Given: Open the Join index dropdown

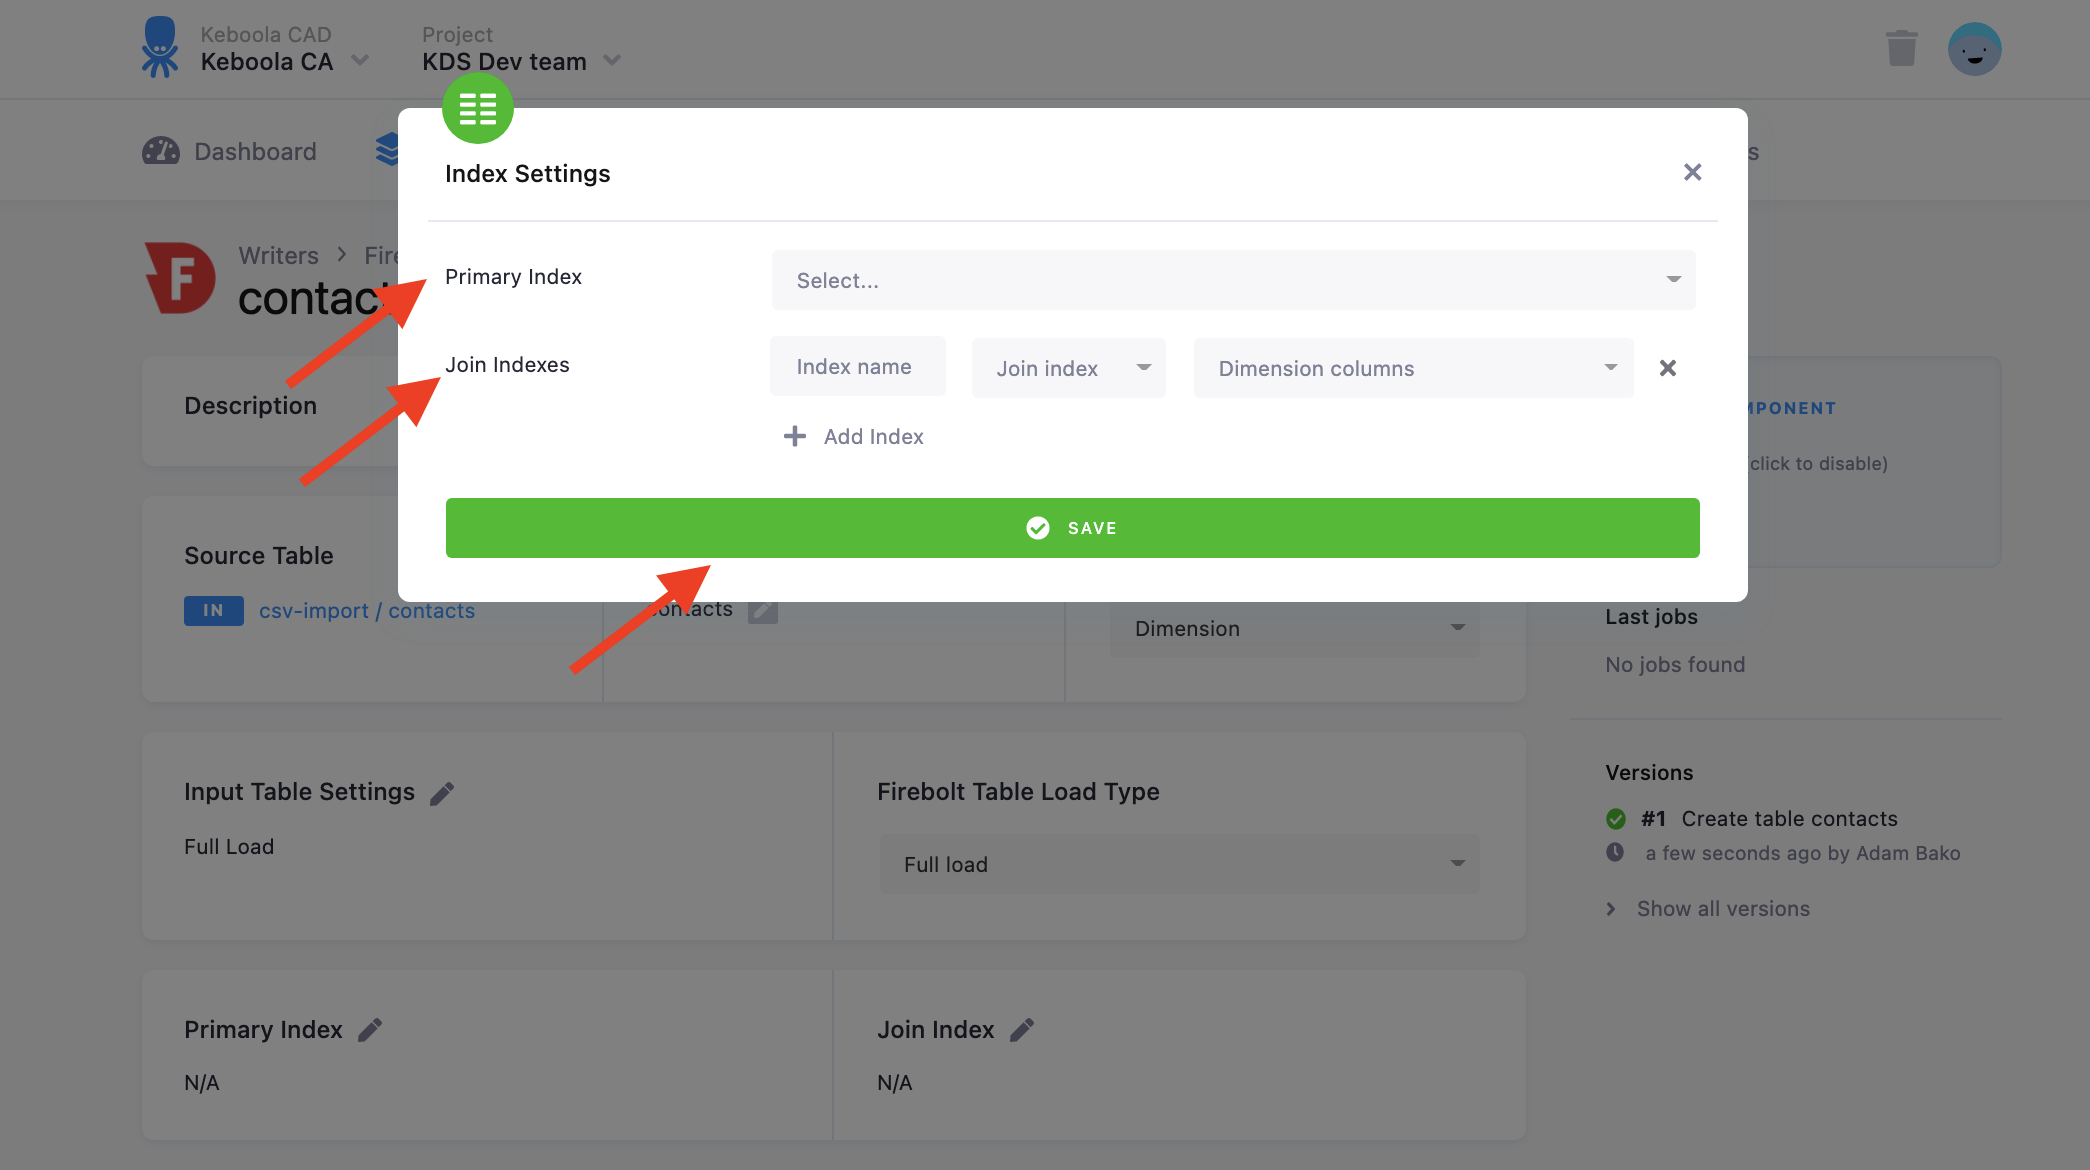Looking at the screenshot, I should pos(1068,368).
